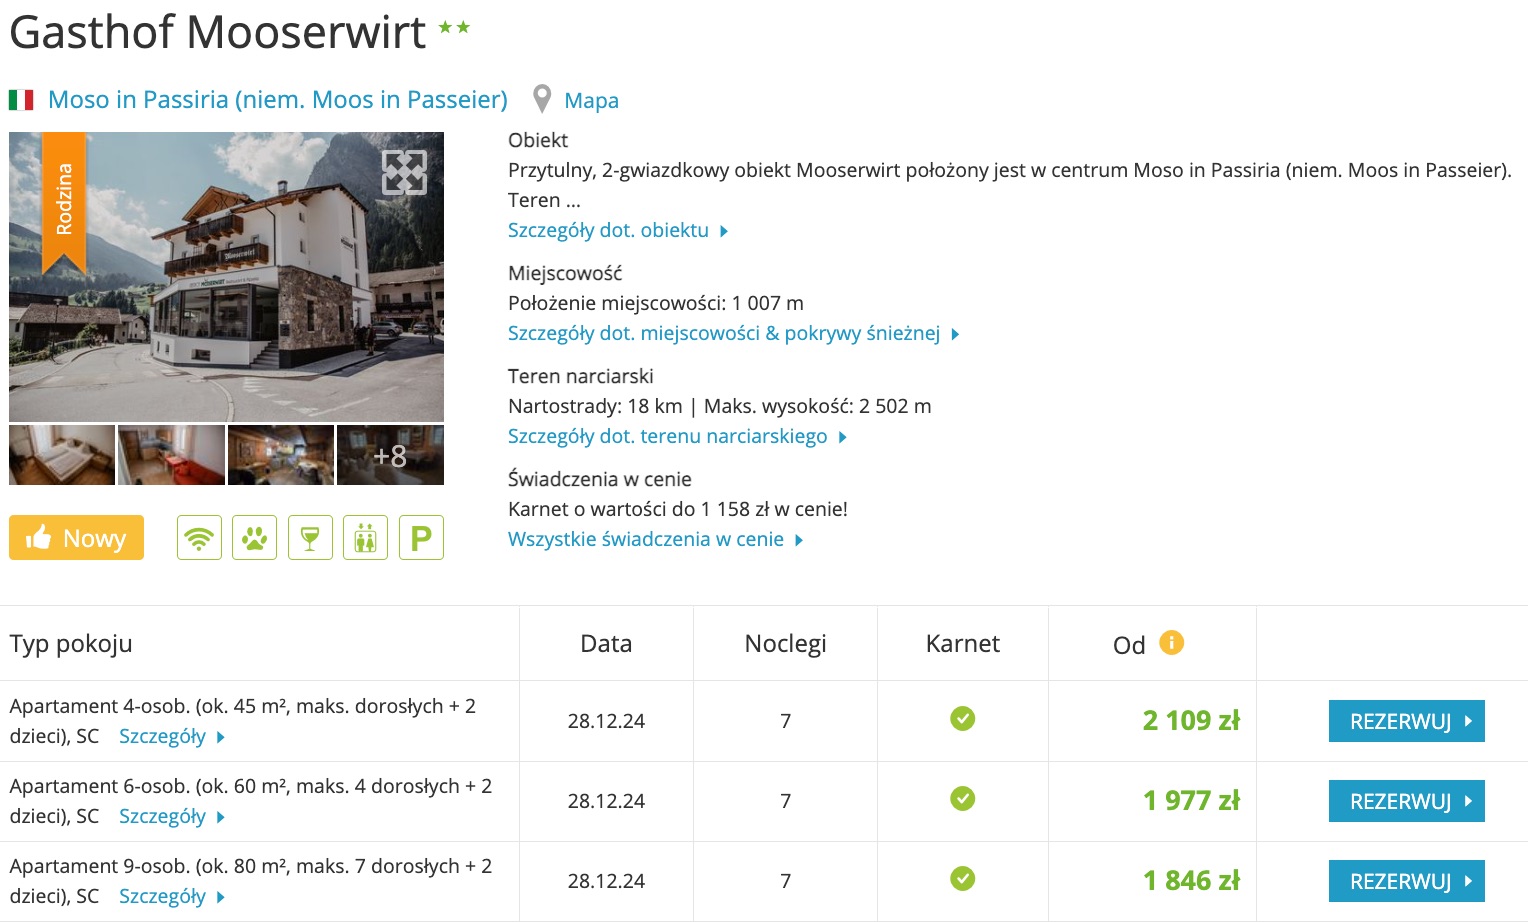This screenshot has width=1528, height=922.
Task: Click the map pin icon
Action: click(542, 99)
